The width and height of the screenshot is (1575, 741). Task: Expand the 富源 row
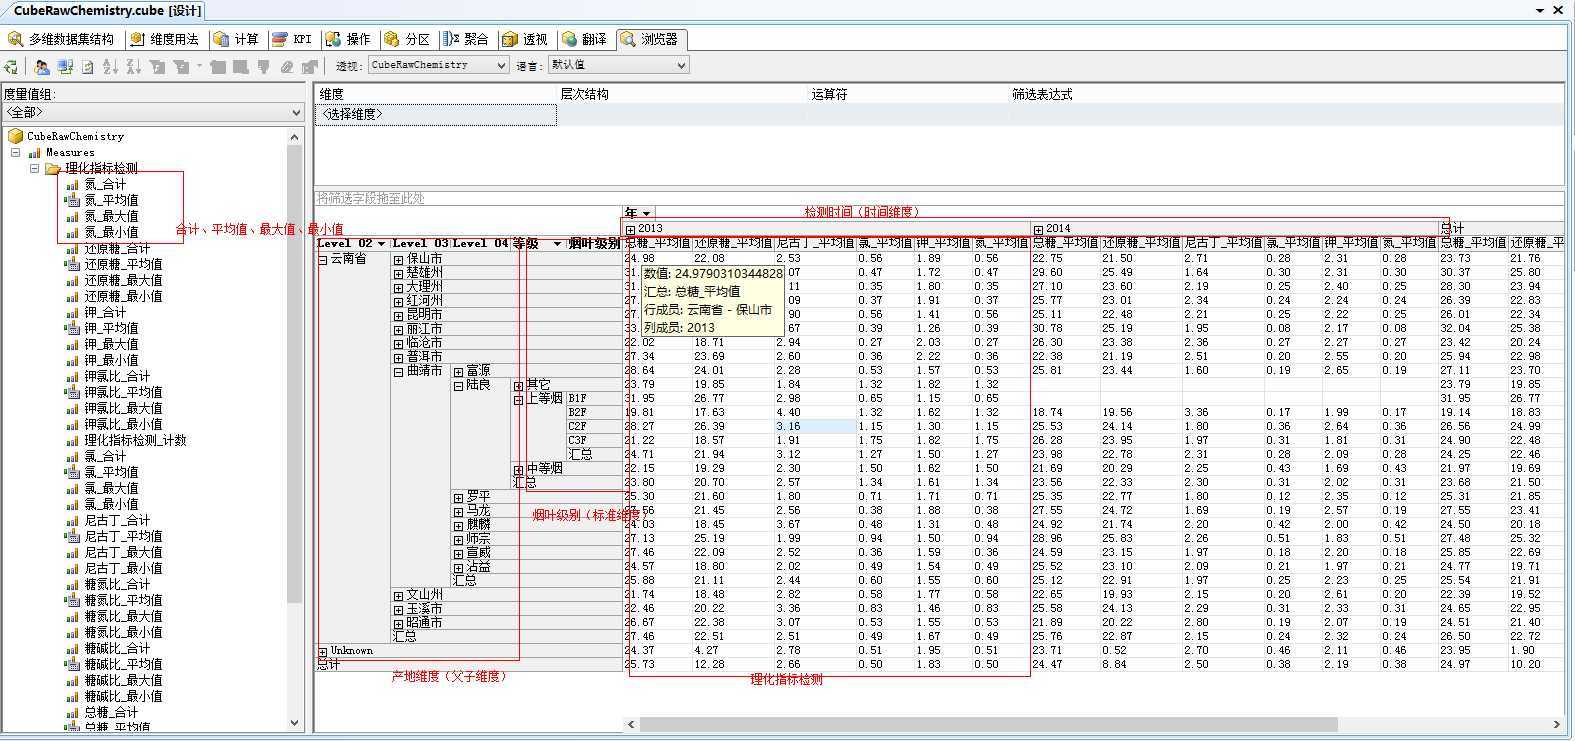(458, 371)
